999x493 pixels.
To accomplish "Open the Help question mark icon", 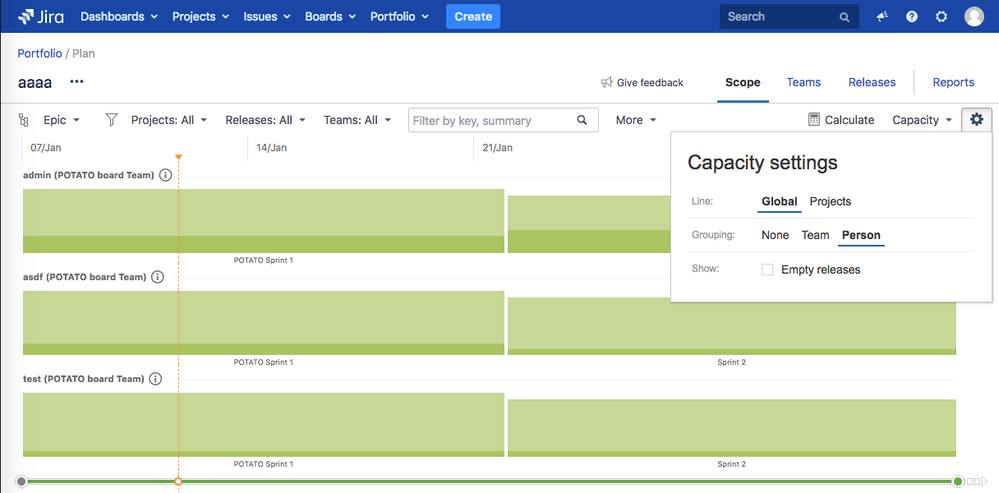I will [912, 17].
